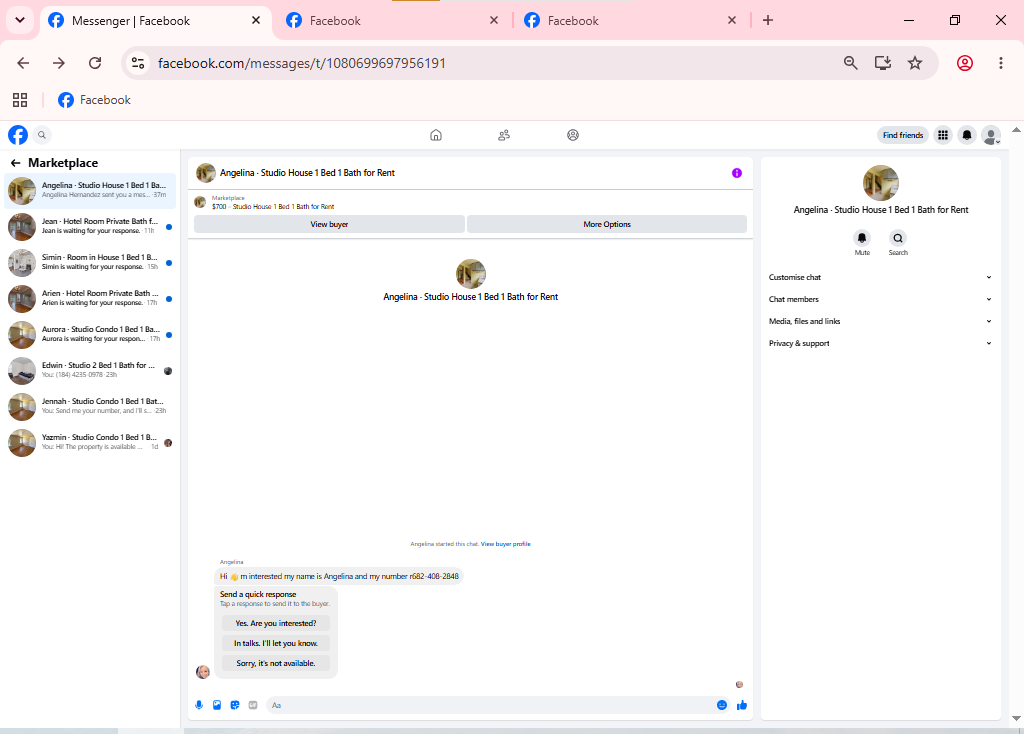Click the Find friends button
Image resolution: width=1024 pixels, height=734 pixels.
[x=903, y=135]
